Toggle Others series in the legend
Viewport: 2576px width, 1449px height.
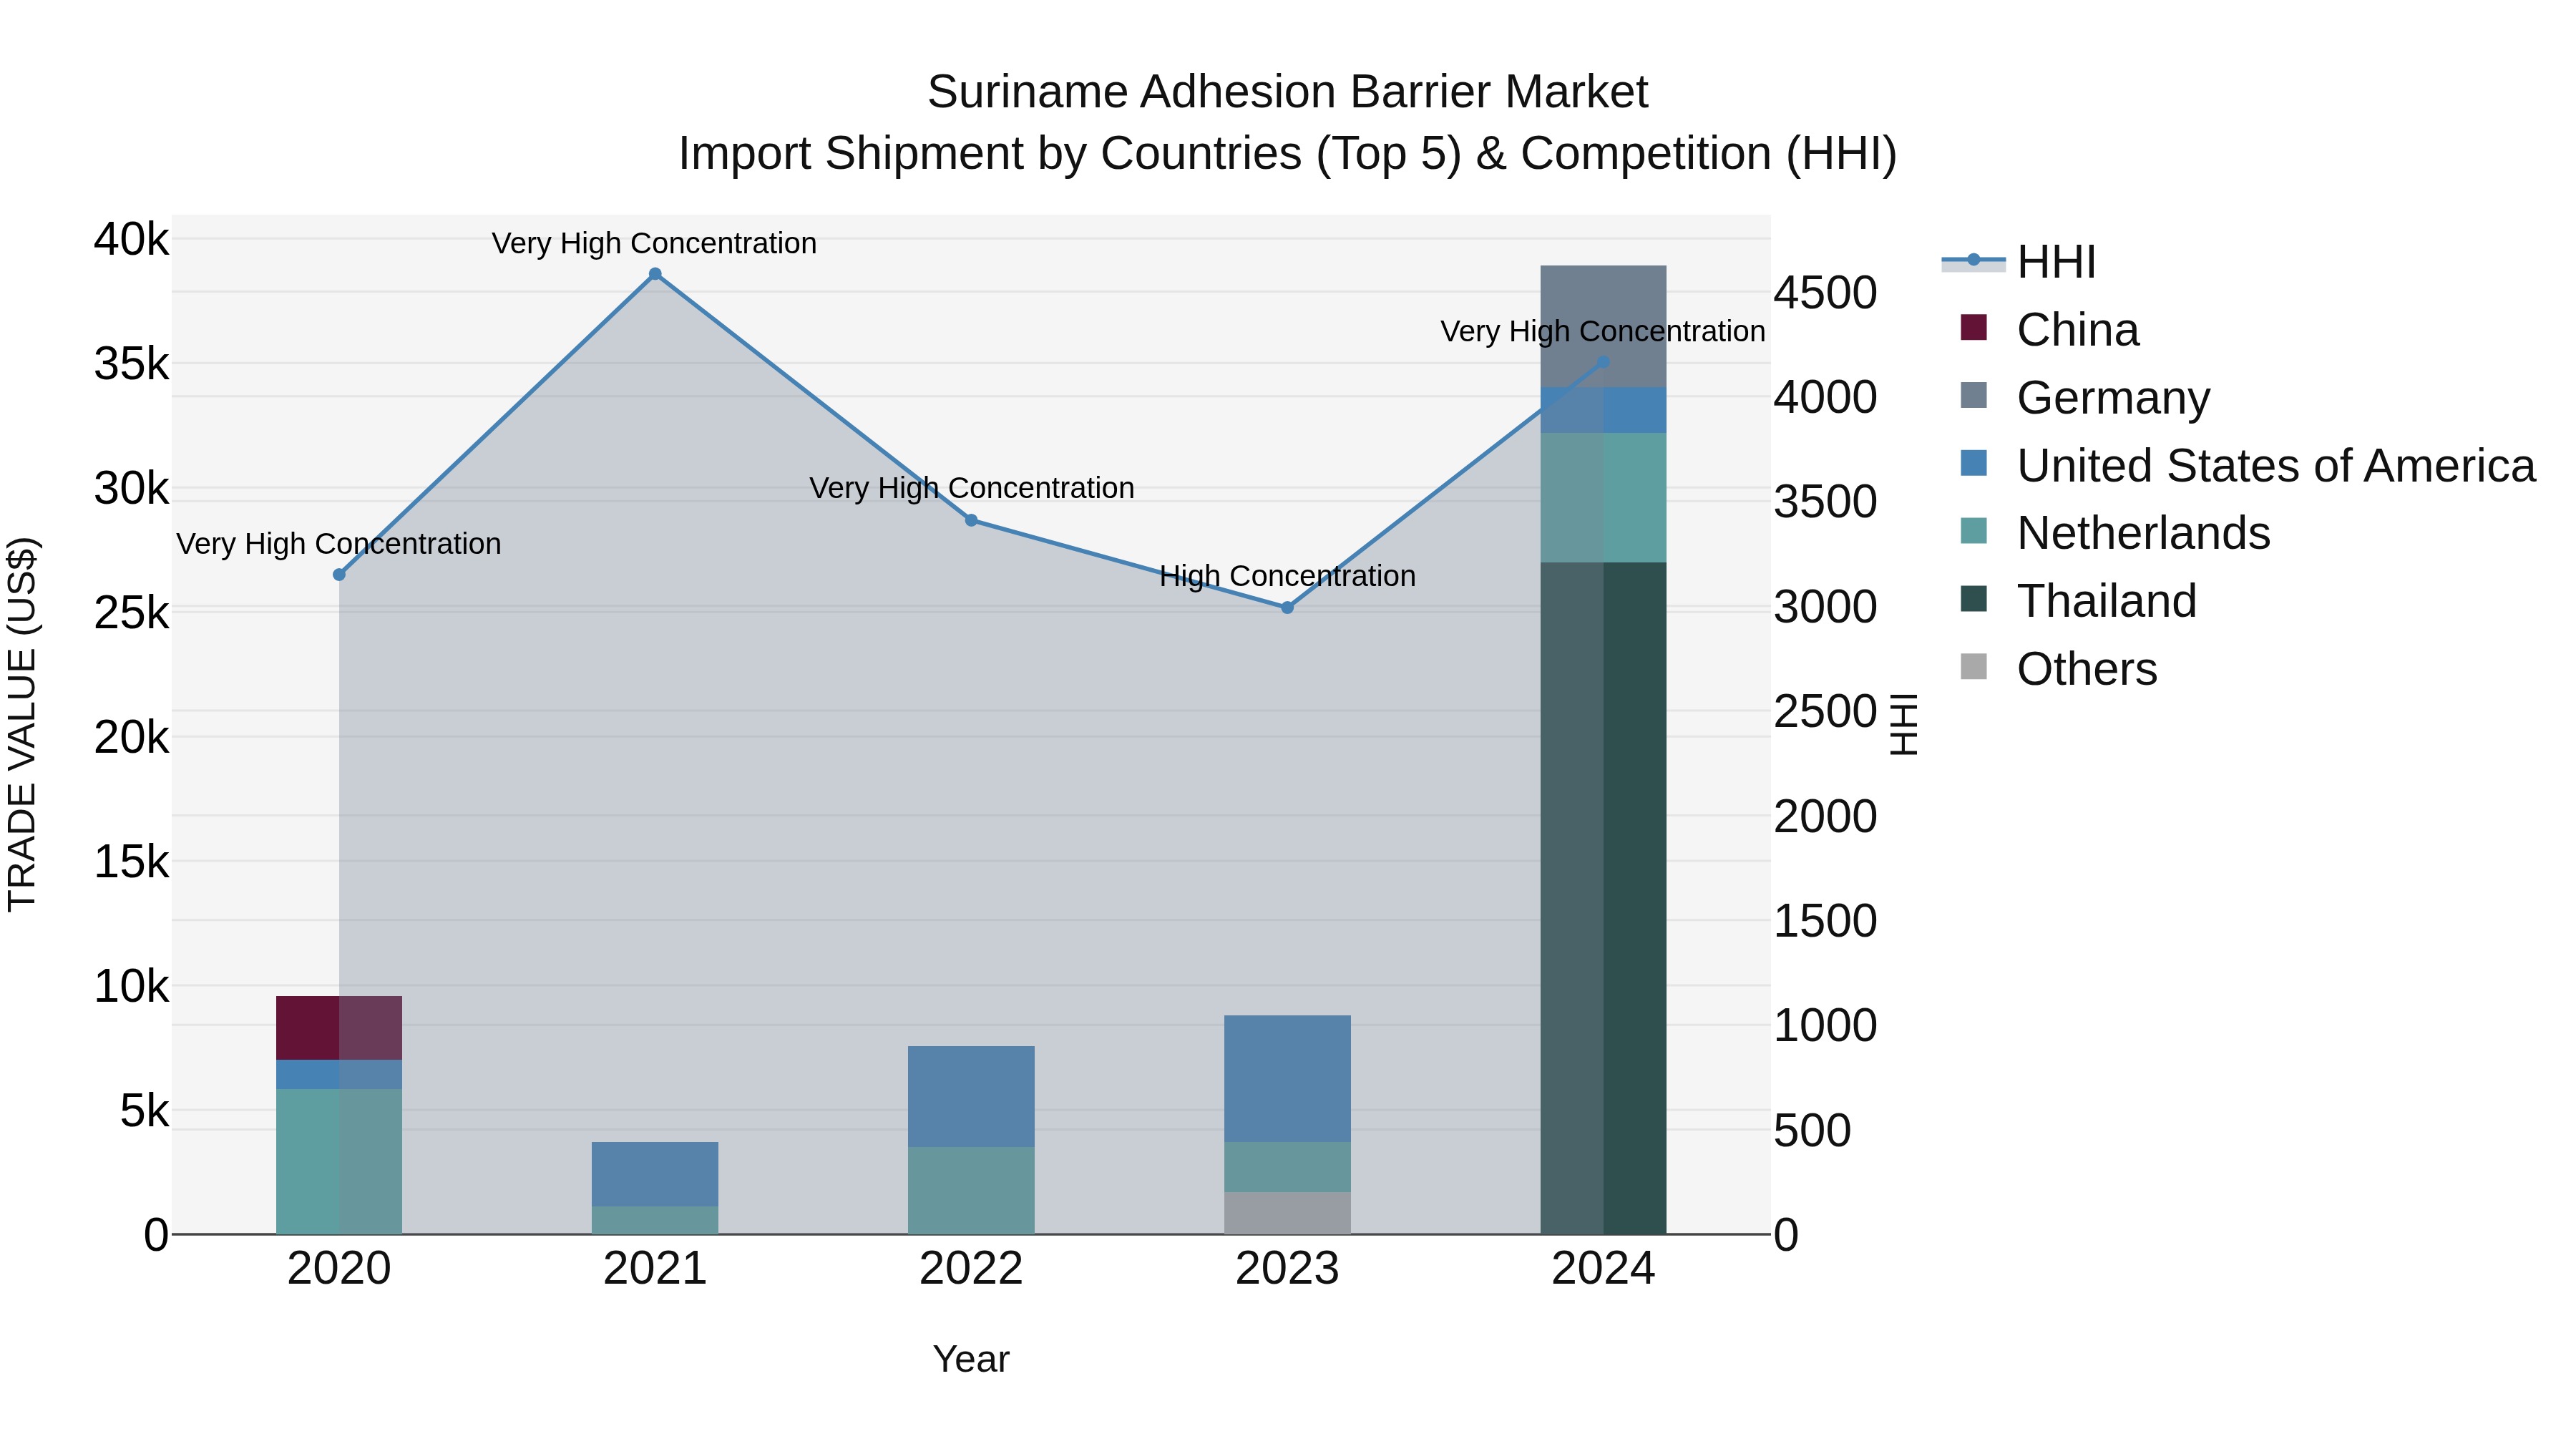(2059, 669)
